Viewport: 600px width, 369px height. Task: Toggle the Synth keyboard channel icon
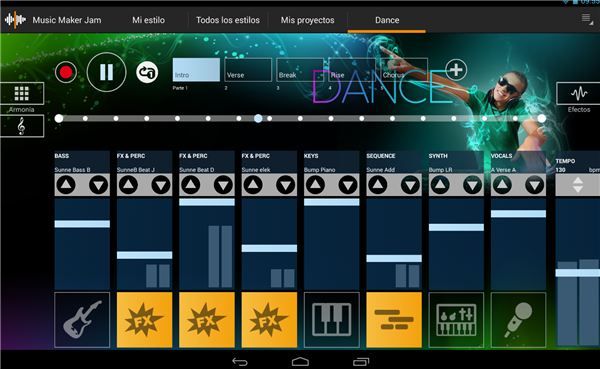pos(456,320)
